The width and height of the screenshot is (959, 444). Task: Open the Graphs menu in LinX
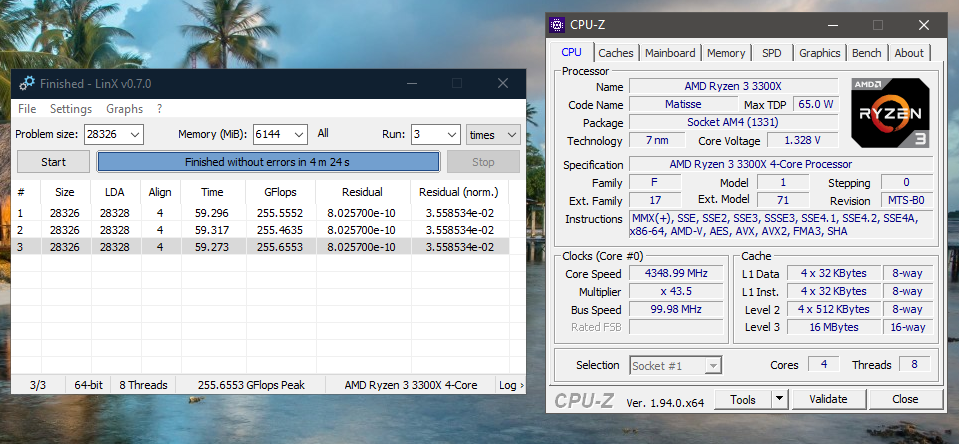[x=124, y=109]
